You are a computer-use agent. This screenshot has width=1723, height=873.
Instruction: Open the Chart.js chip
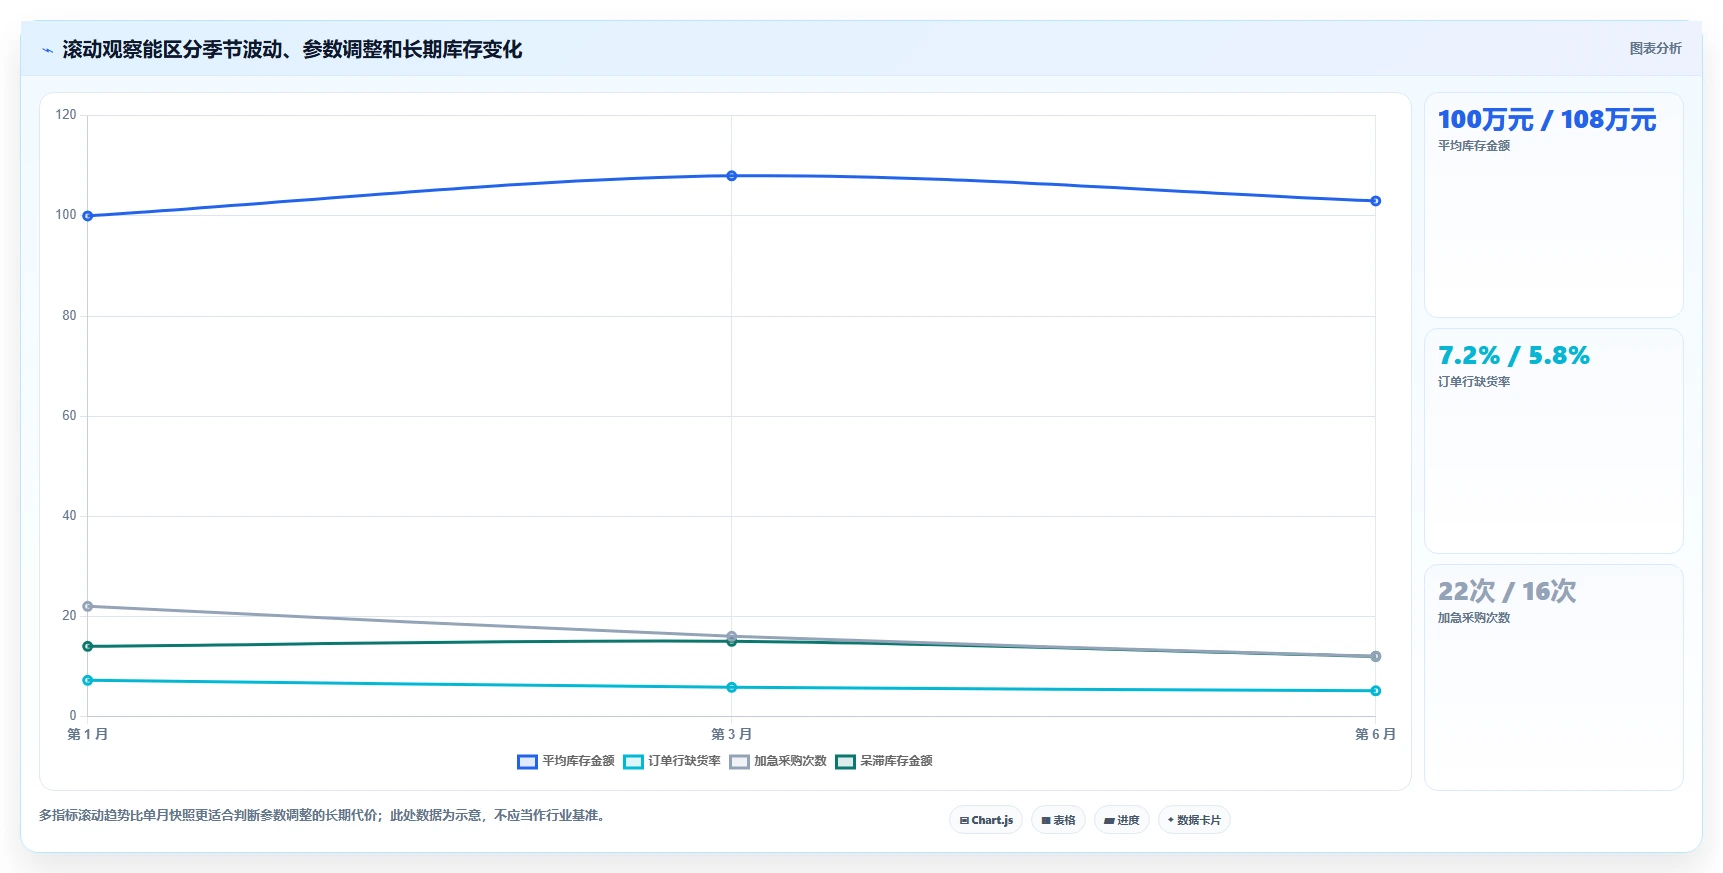pyautogui.click(x=986, y=820)
